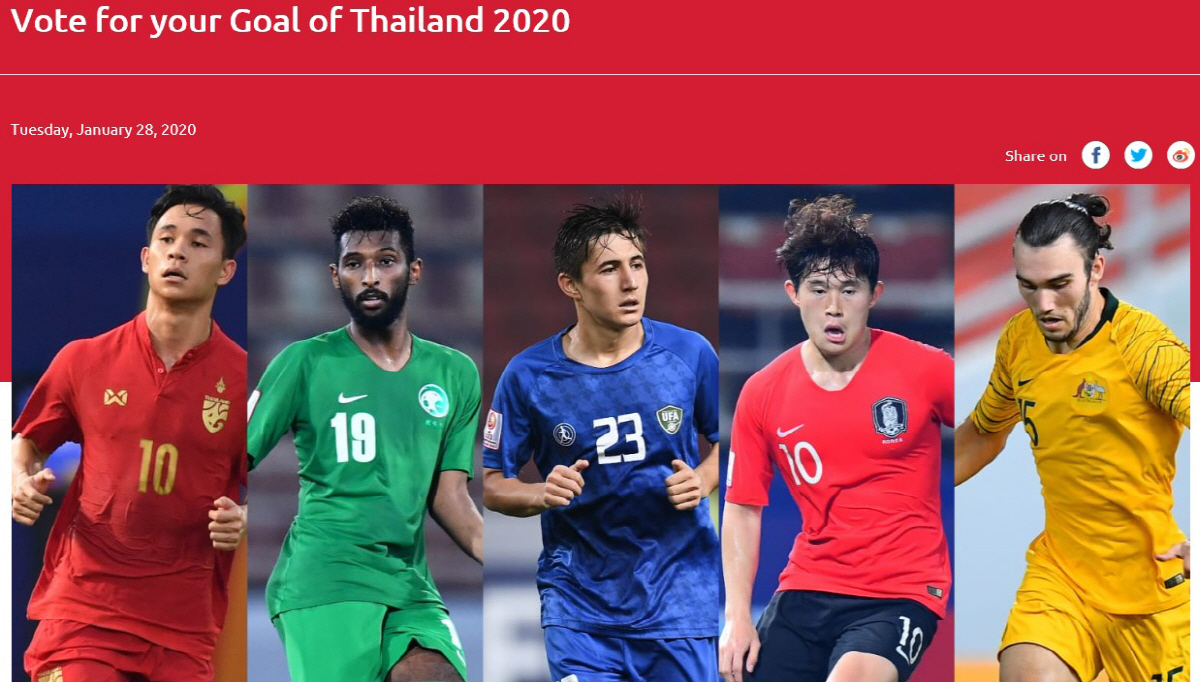
Task: Click the date Tuesday, January 28, 2020
Action: tap(103, 129)
